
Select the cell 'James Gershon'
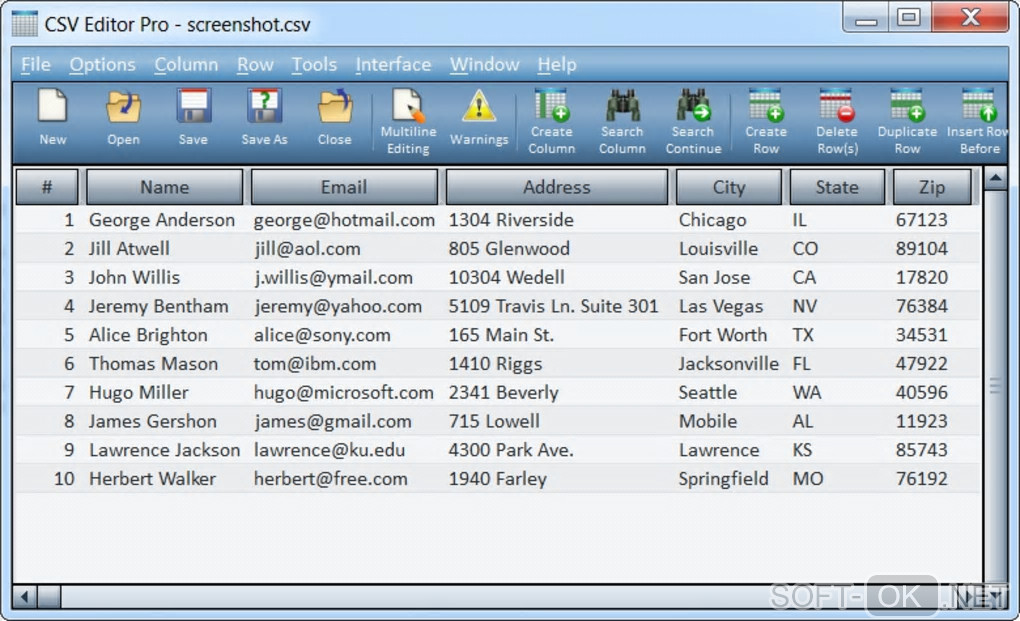(153, 421)
